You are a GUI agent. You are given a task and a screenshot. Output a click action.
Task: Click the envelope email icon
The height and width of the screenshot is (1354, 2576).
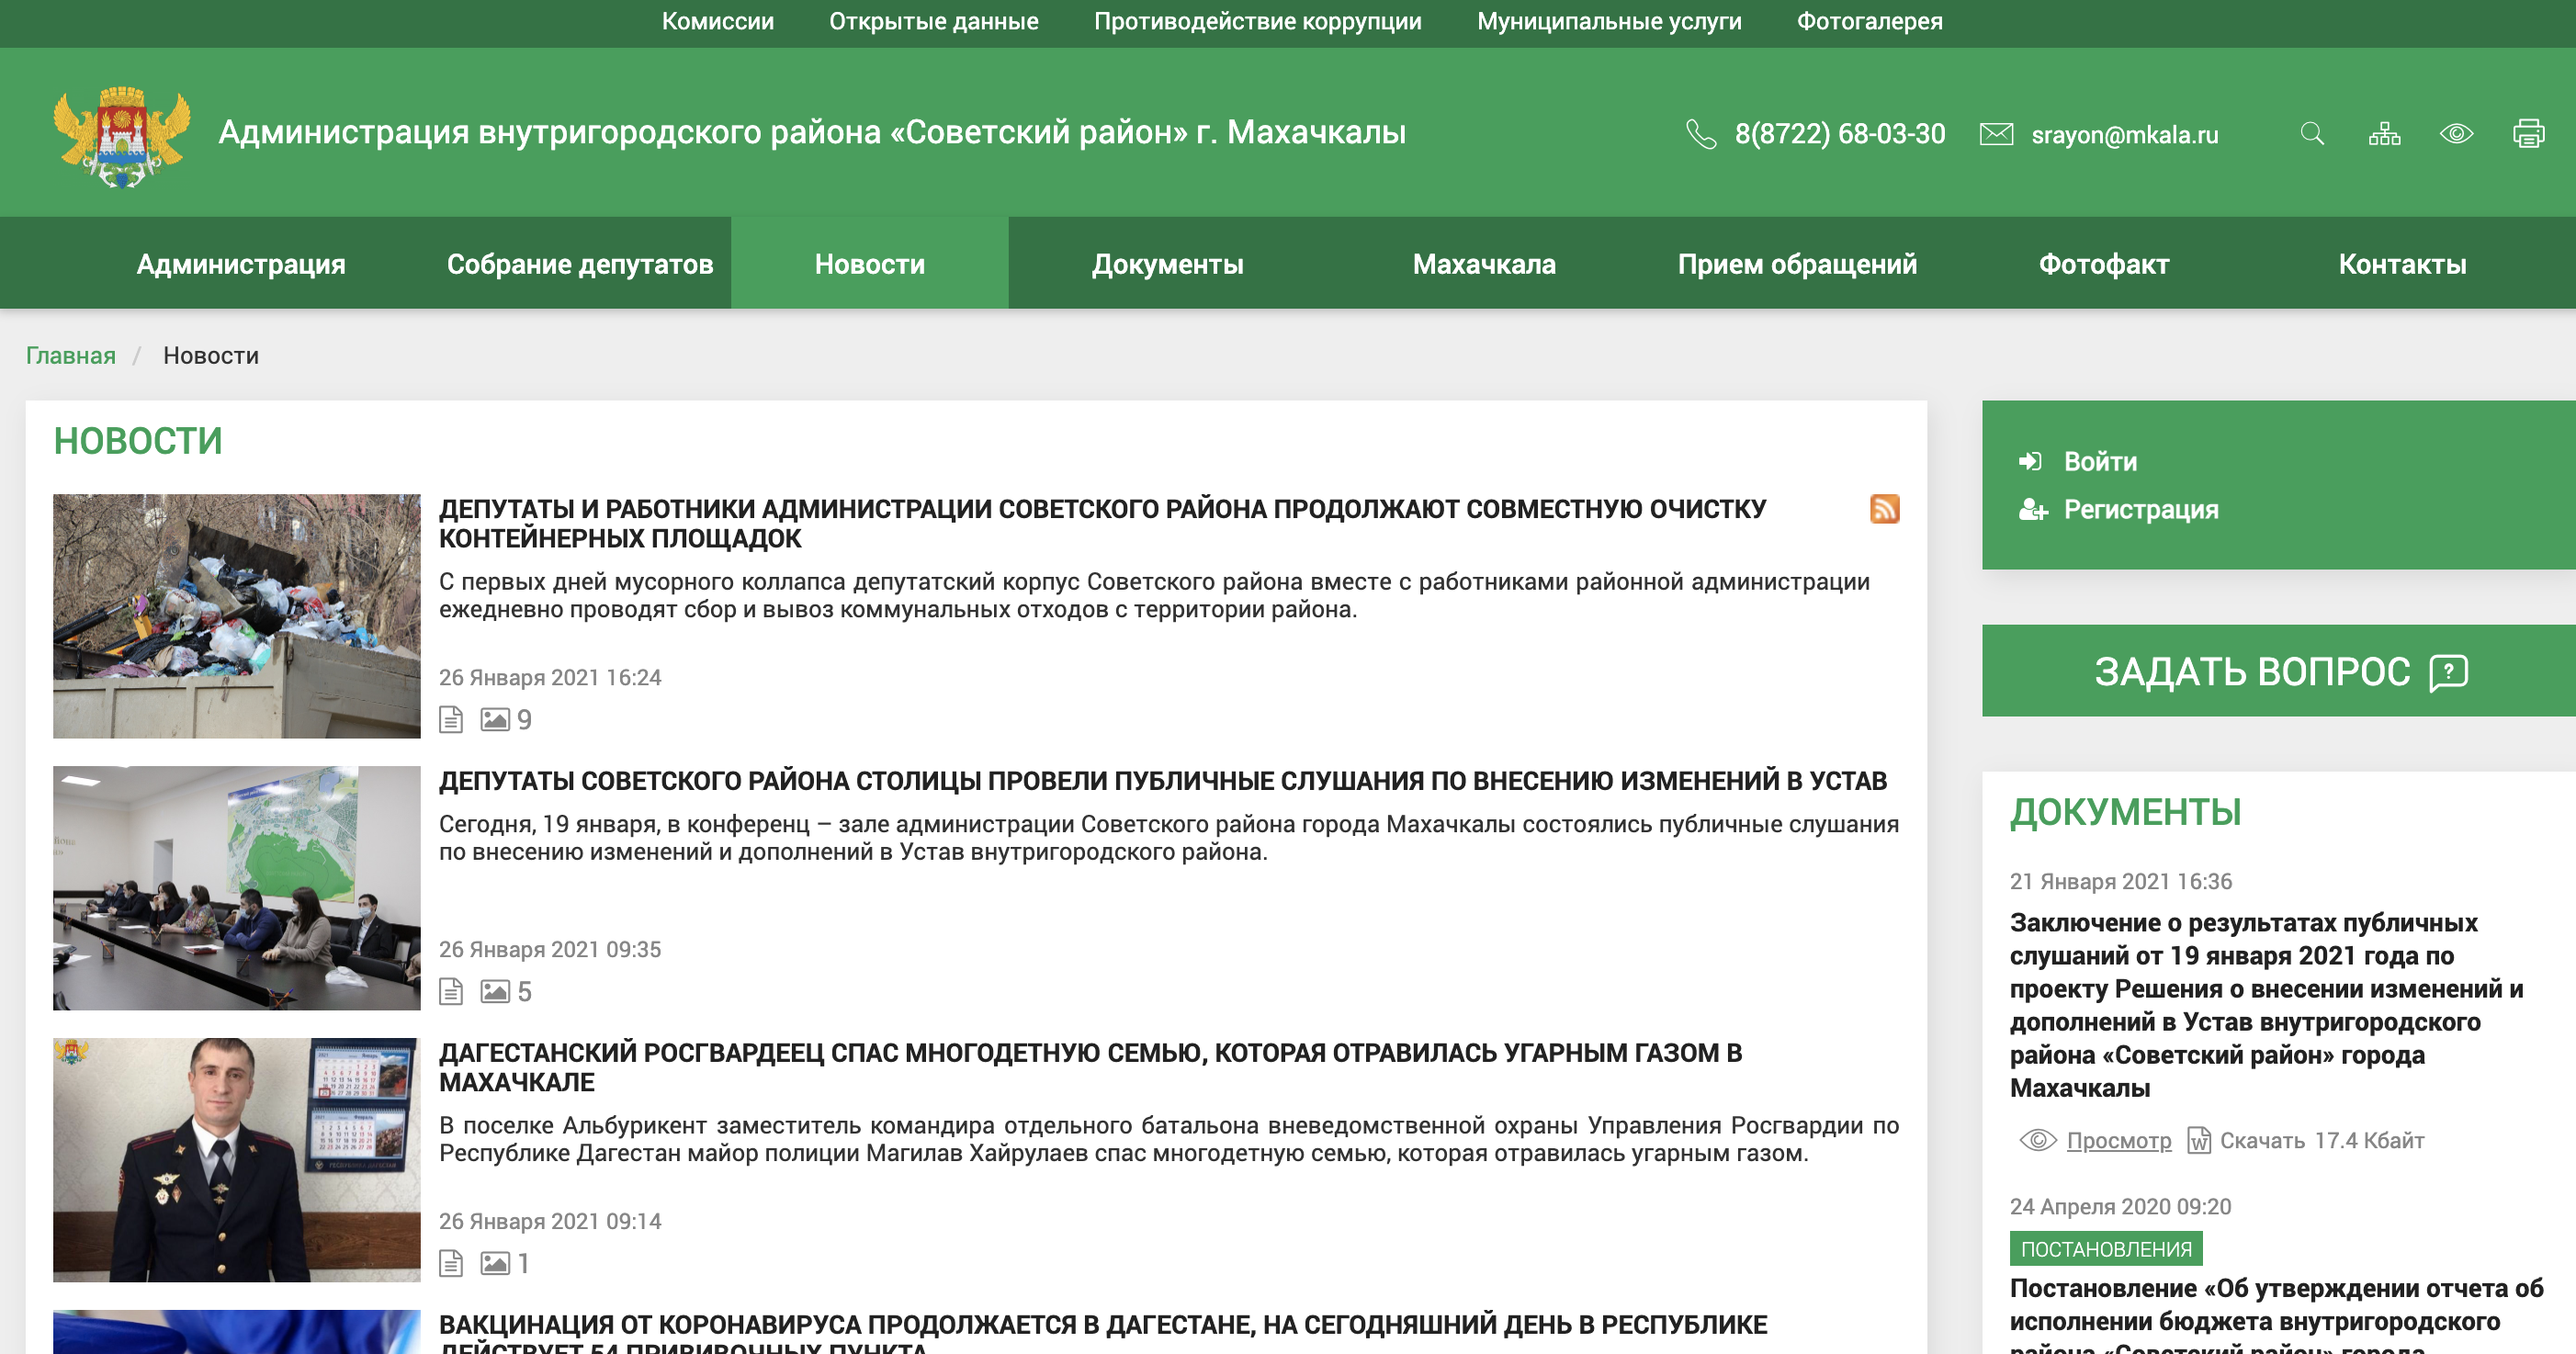tap(1996, 134)
